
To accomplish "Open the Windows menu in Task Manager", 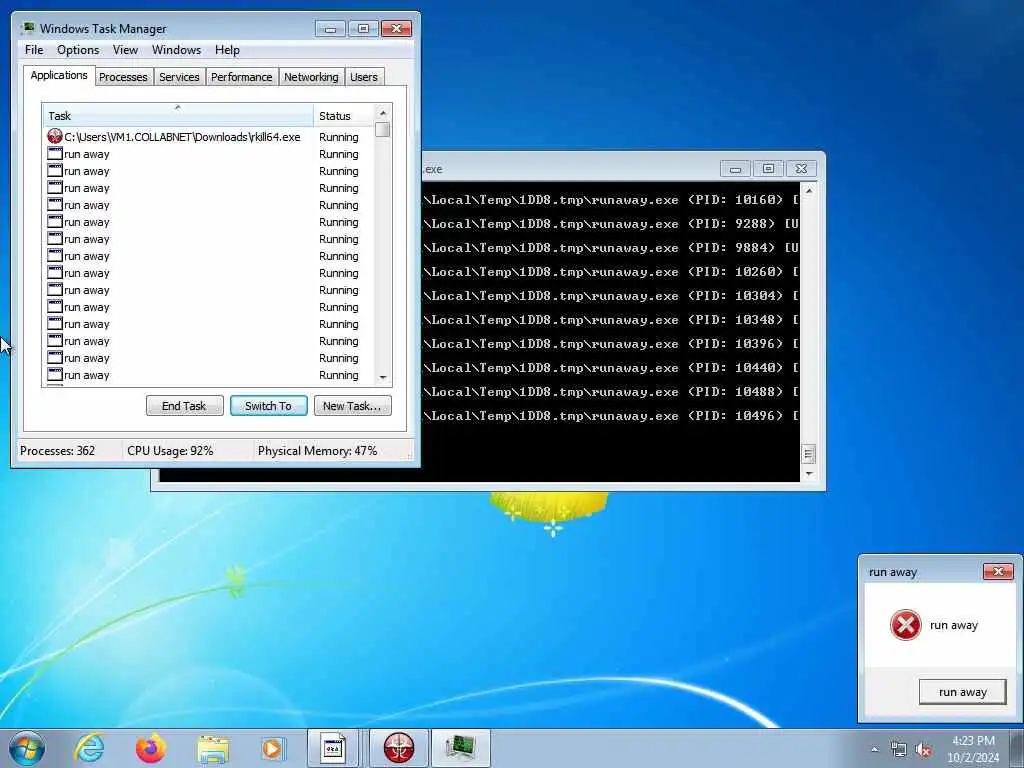I will (176, 50).
